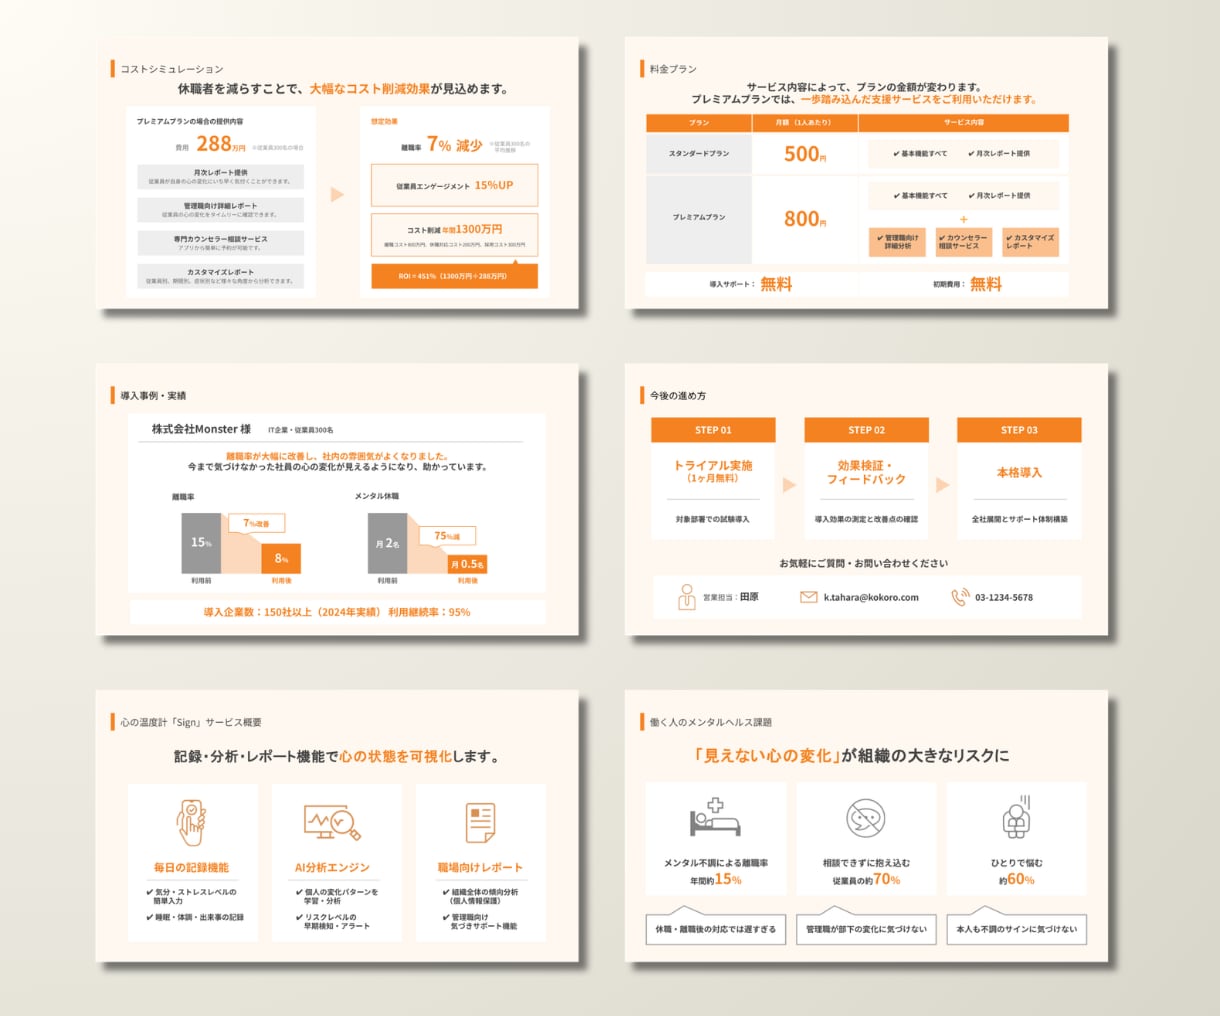This screenshot has width=1220, height=1016.
Task: Click the 本人も不調のサインに気づけない callout box
Action: 1016,928
